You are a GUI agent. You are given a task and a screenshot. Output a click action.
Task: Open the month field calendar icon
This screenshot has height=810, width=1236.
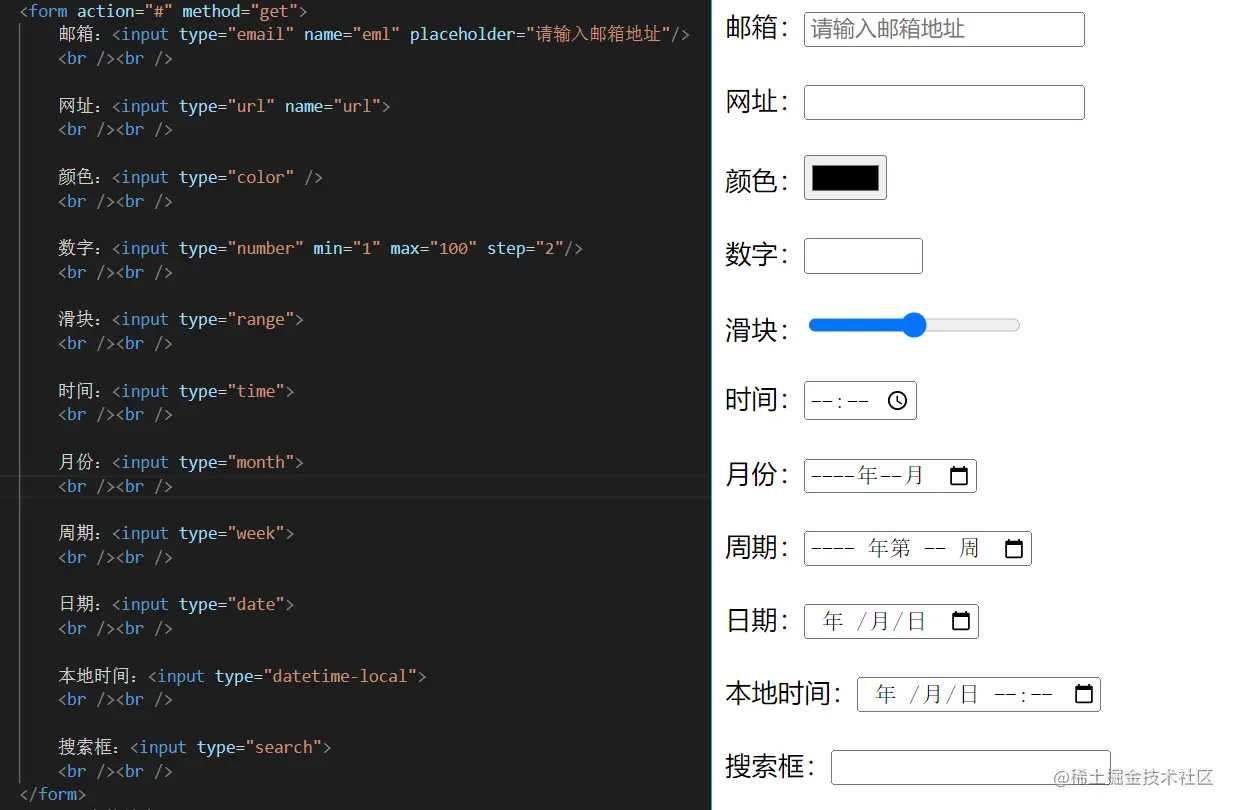pyautogui.click(x=958, y=476)
